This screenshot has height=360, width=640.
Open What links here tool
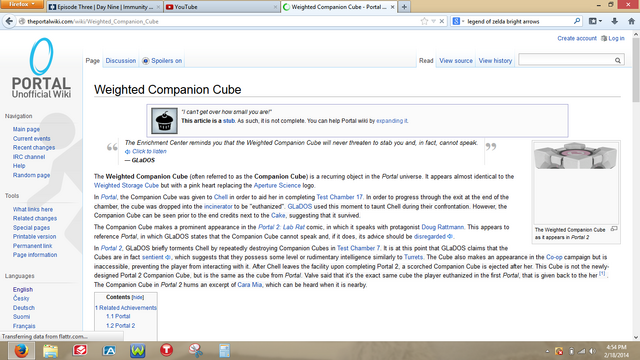coord(33,209)
